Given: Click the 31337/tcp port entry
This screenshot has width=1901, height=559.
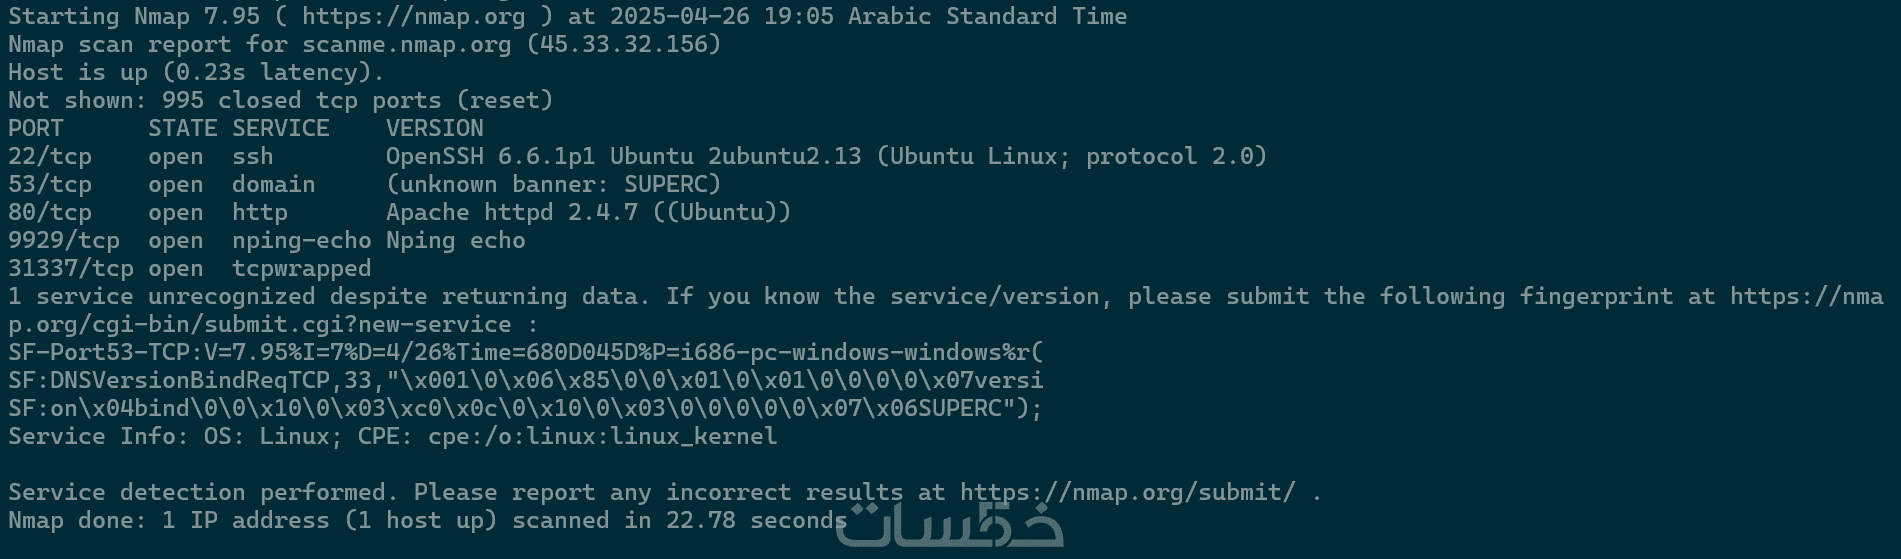Looking at the screenshot, I should [71, 269].
